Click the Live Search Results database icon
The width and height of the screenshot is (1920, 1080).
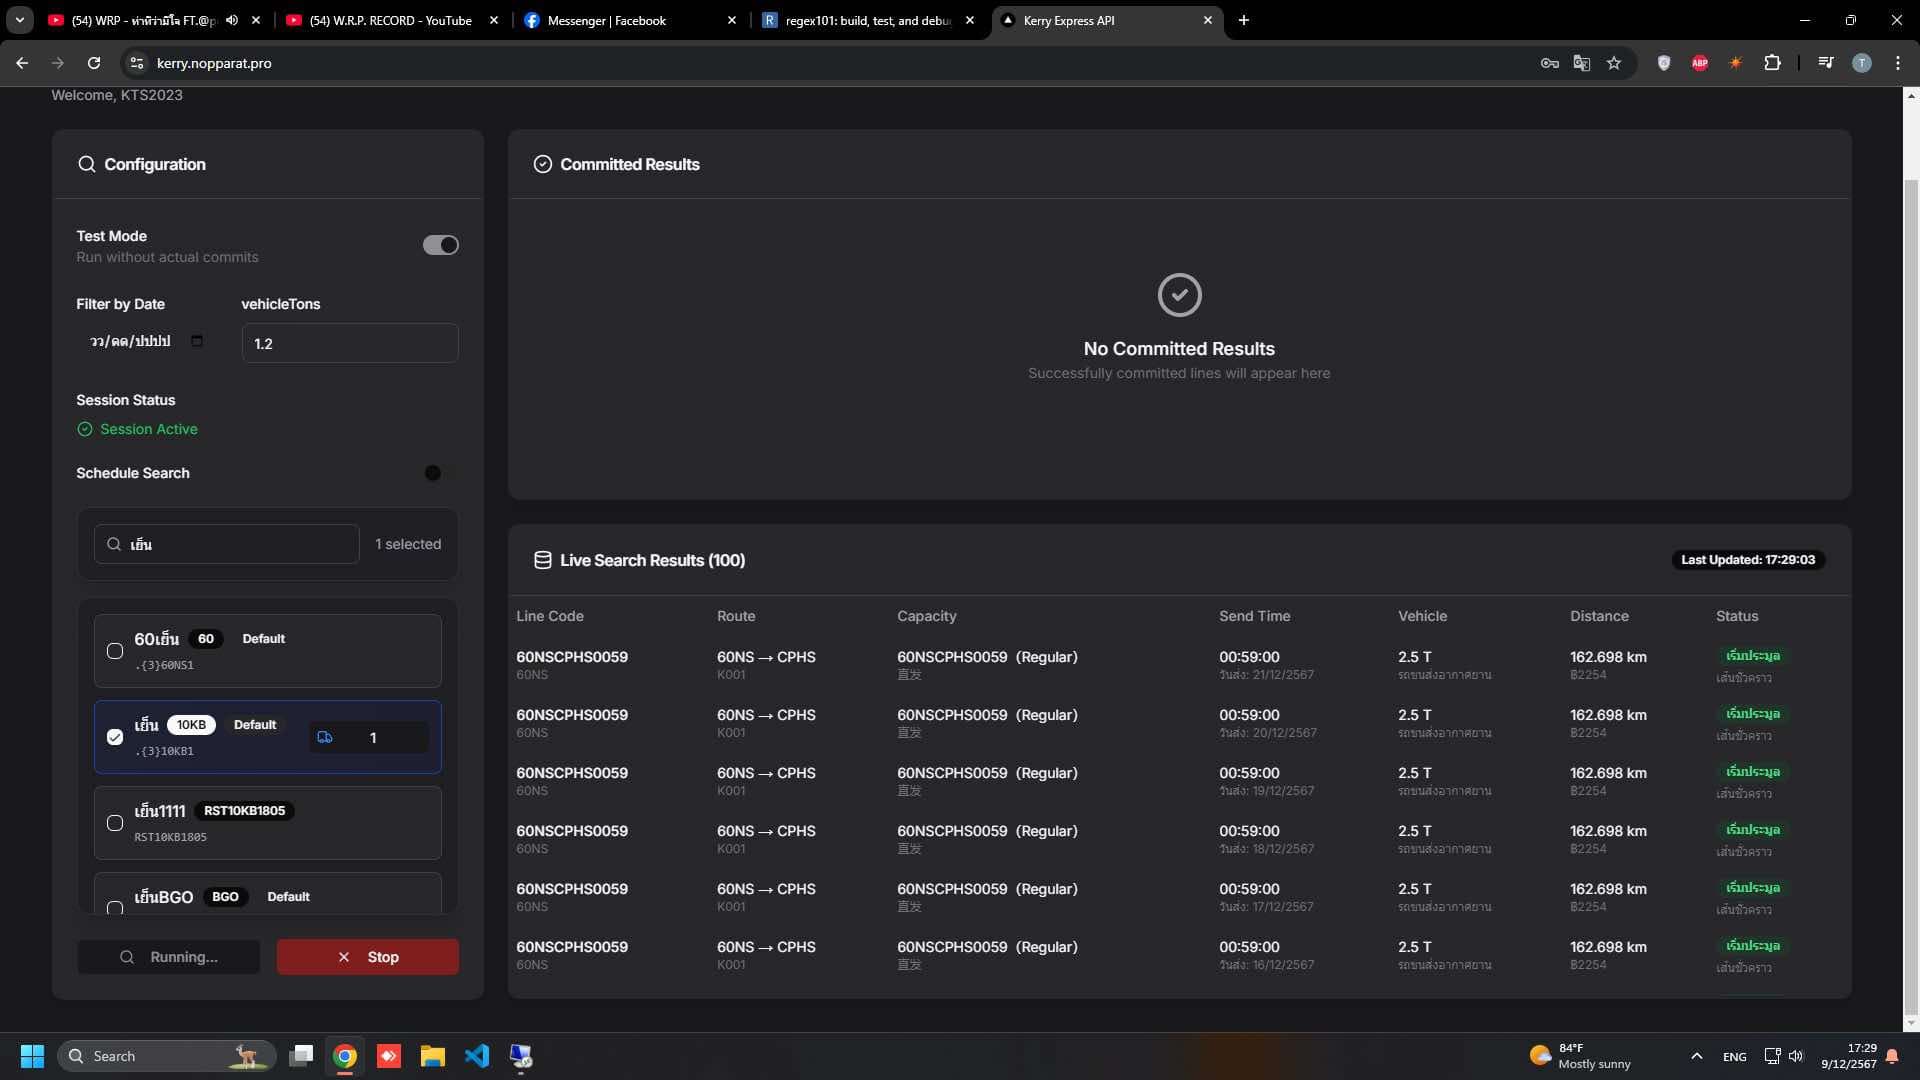pos(543,560)
